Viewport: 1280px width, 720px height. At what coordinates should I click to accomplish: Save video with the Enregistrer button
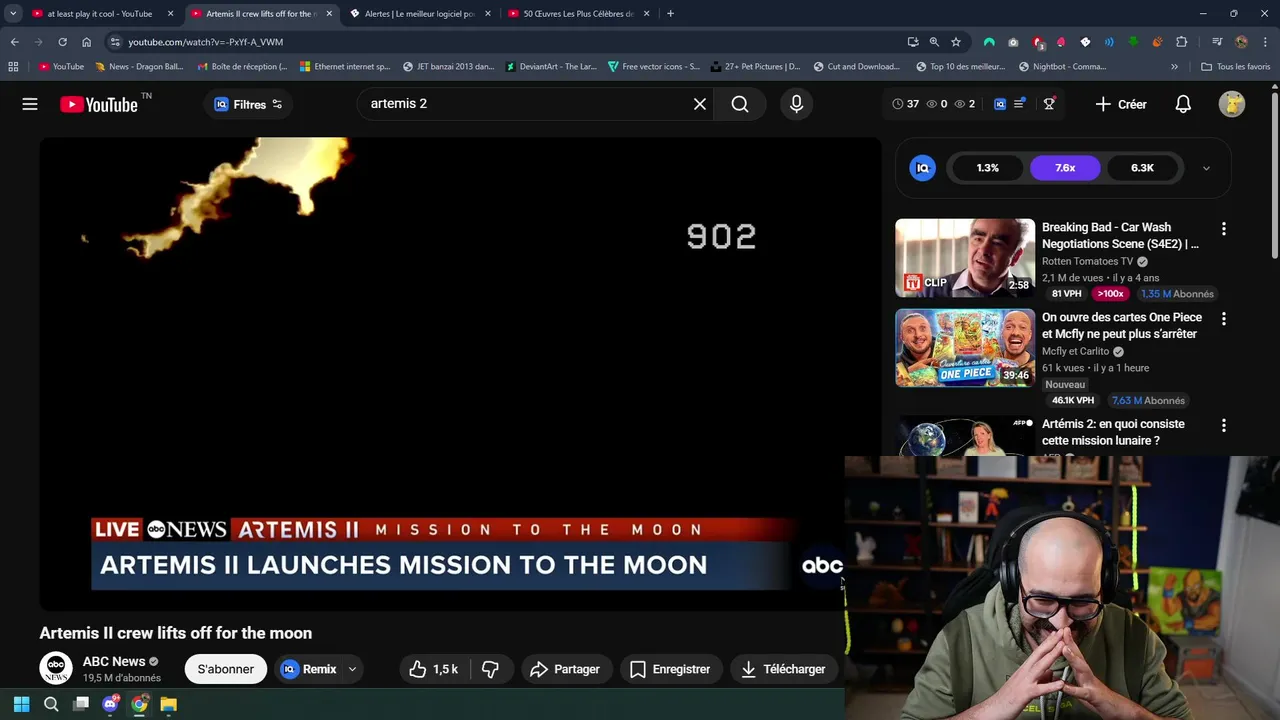click(x=670, y=669)
